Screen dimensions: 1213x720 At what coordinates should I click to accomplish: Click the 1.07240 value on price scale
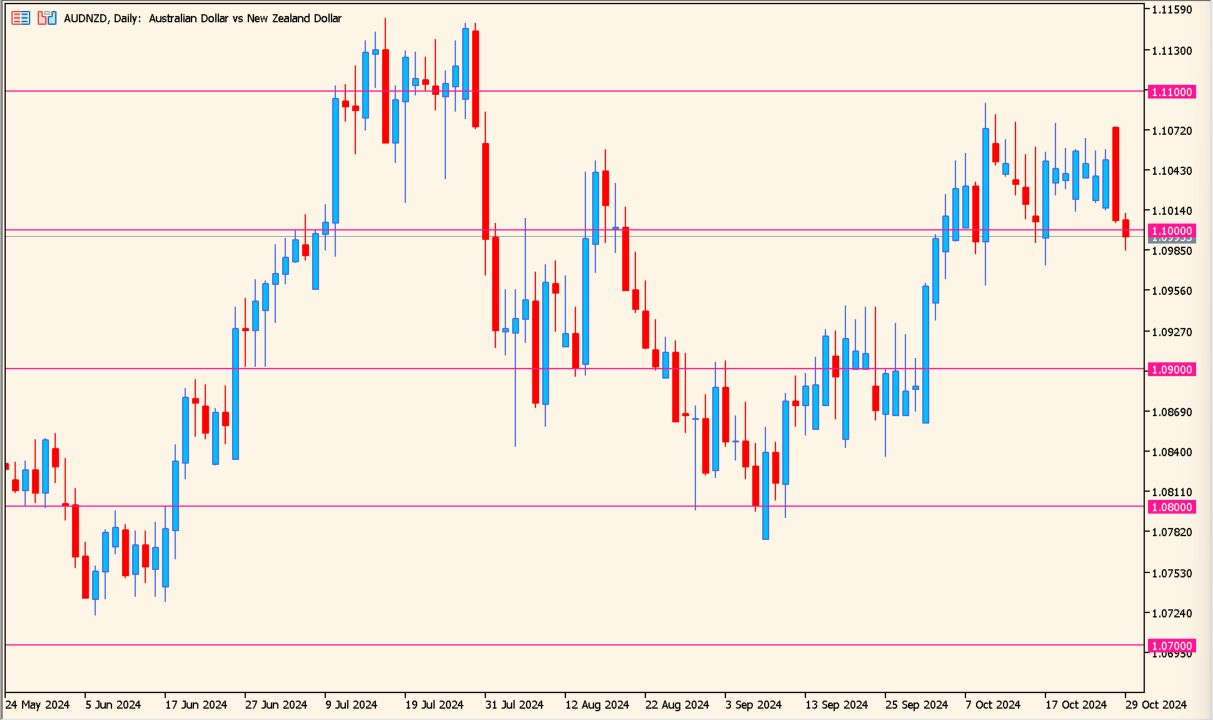click(1171, 613)
